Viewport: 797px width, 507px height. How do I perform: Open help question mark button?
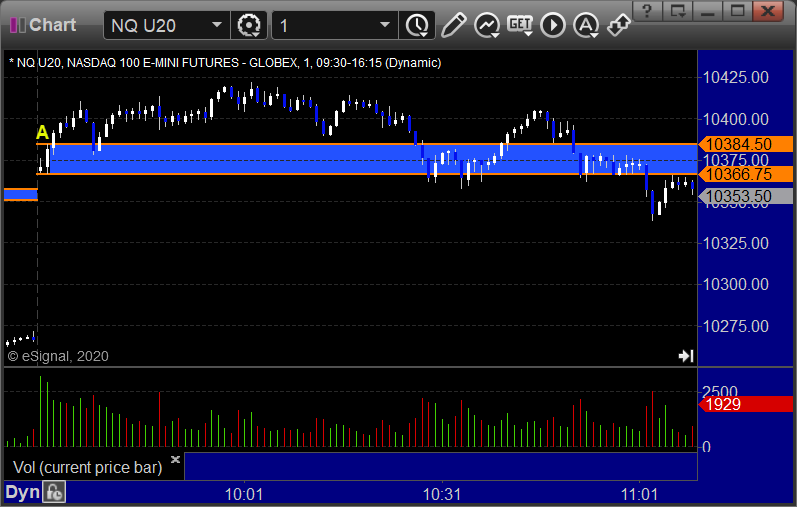[x=648, y=11]
